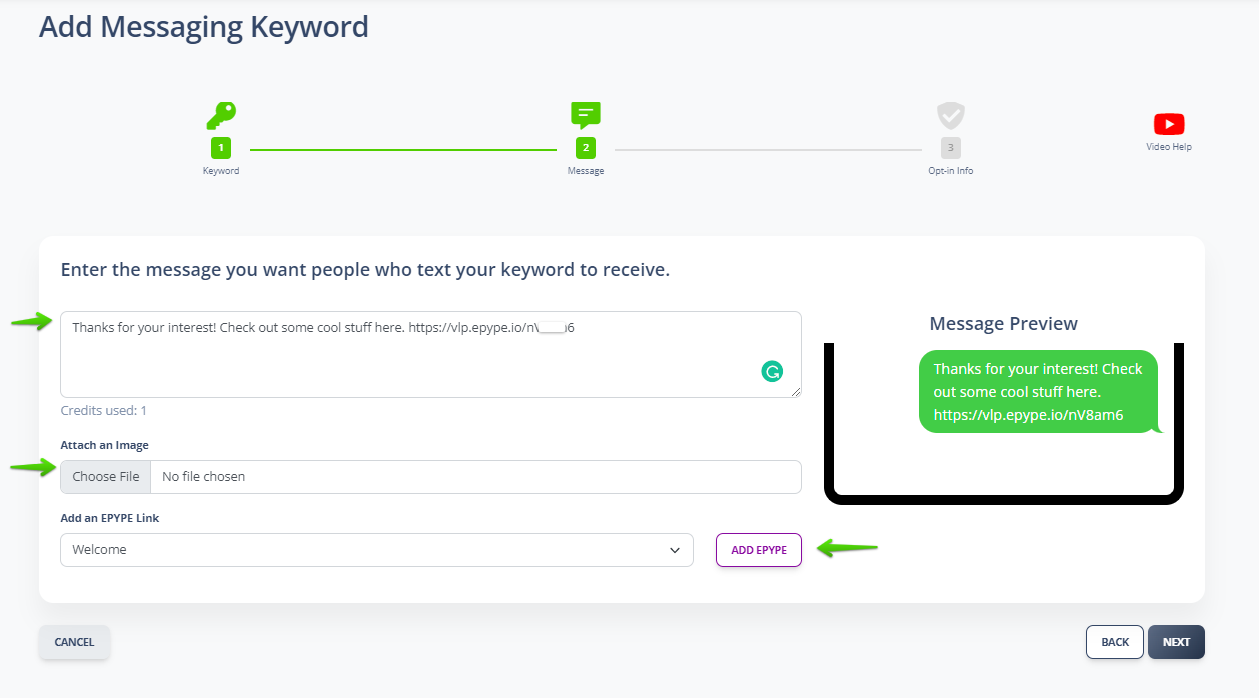
Task: Go to step 1 number badge
Action: [x=221, y=148]
